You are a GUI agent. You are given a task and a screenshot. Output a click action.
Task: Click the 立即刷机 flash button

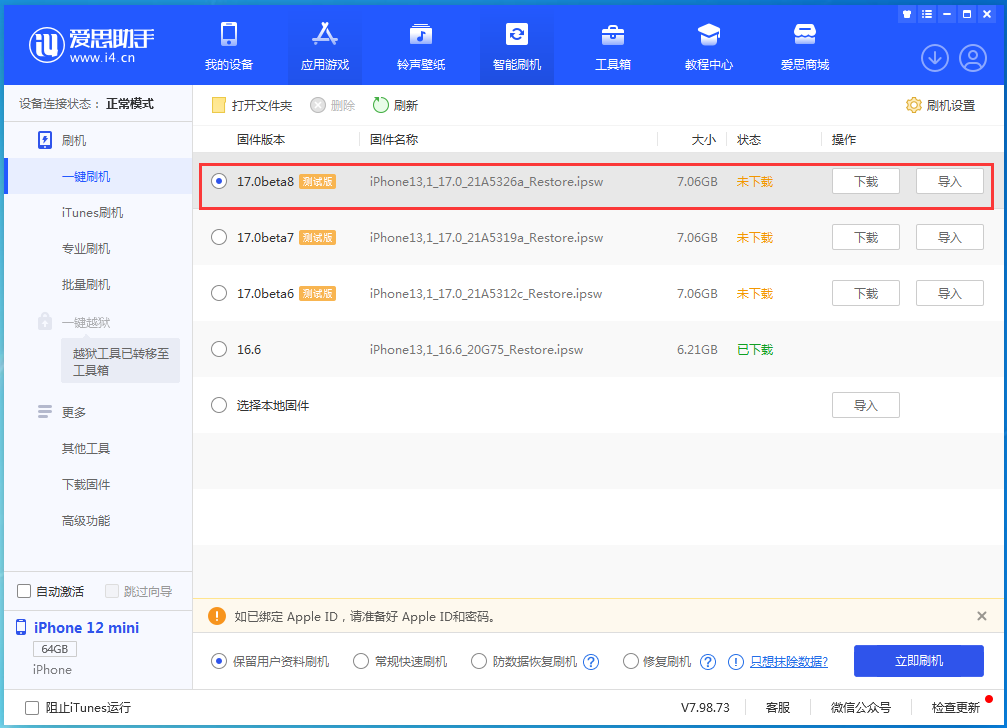click(x=917, y=661)
